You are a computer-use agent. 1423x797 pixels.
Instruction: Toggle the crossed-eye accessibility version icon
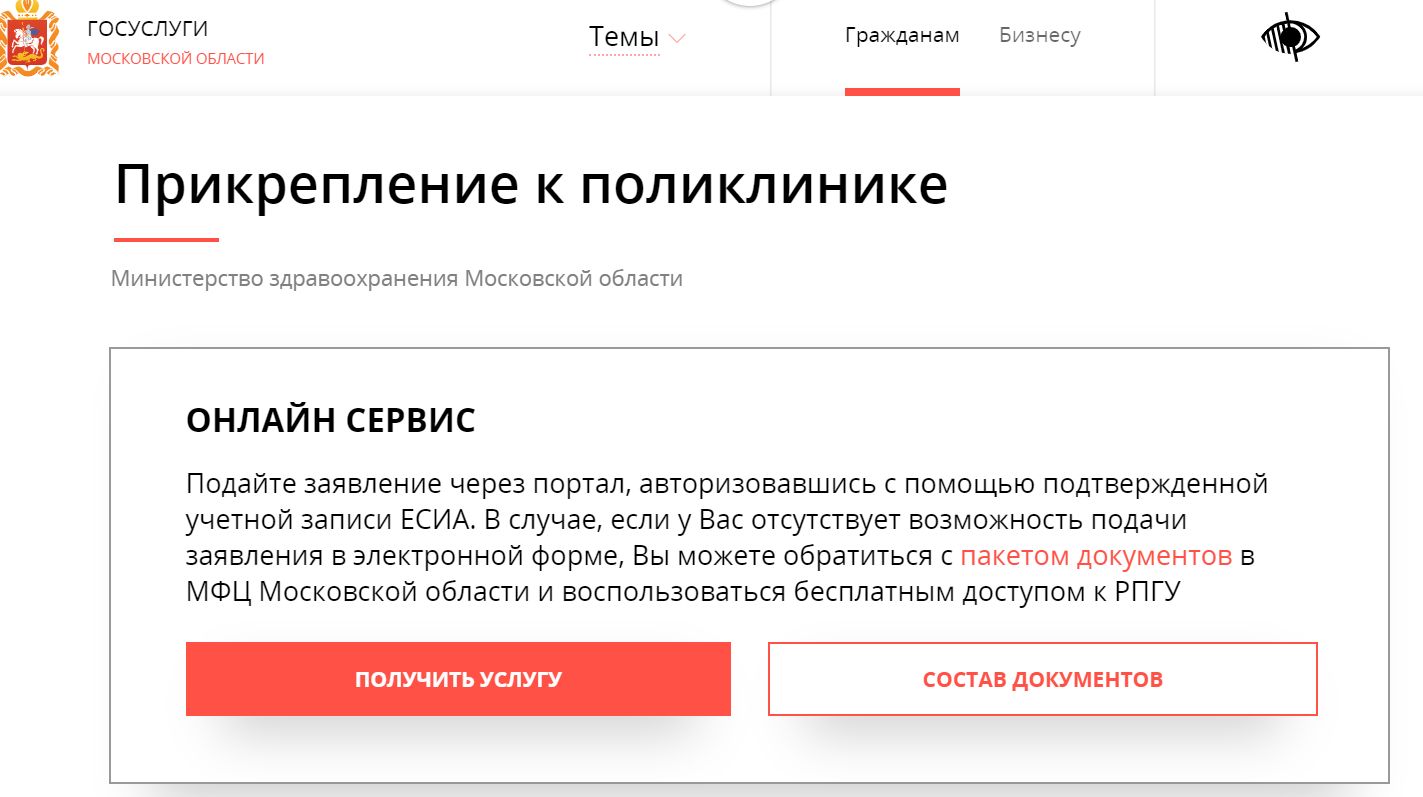[x=1290, y=38]
